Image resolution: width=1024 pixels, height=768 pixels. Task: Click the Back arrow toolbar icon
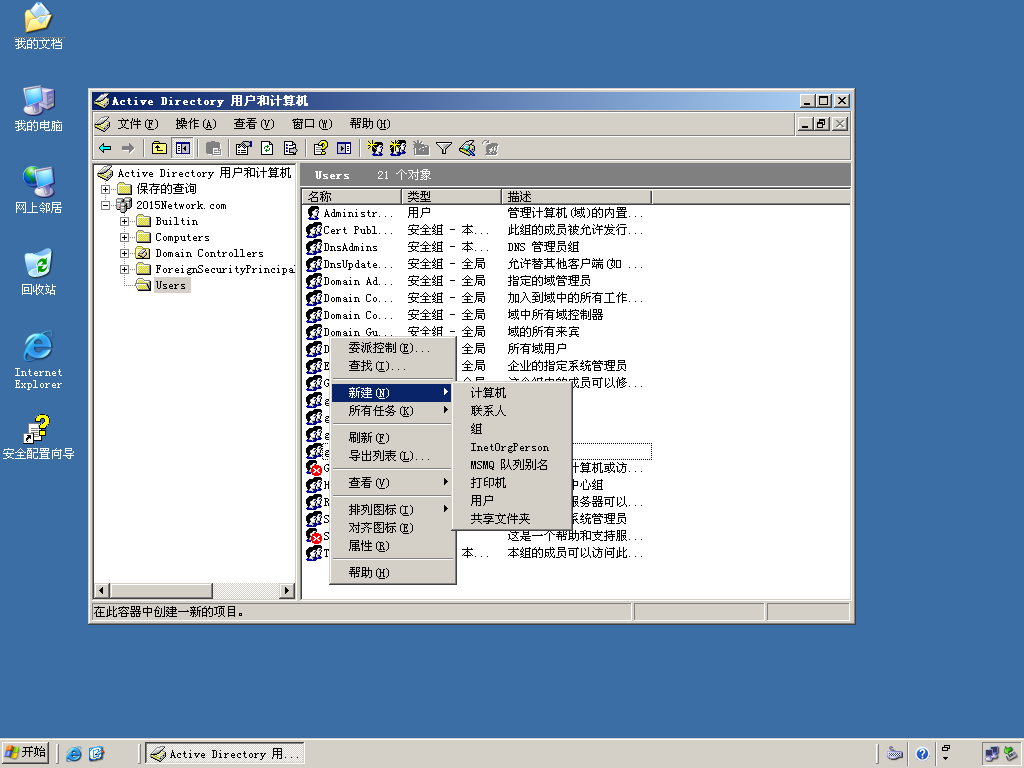point(105,148)
